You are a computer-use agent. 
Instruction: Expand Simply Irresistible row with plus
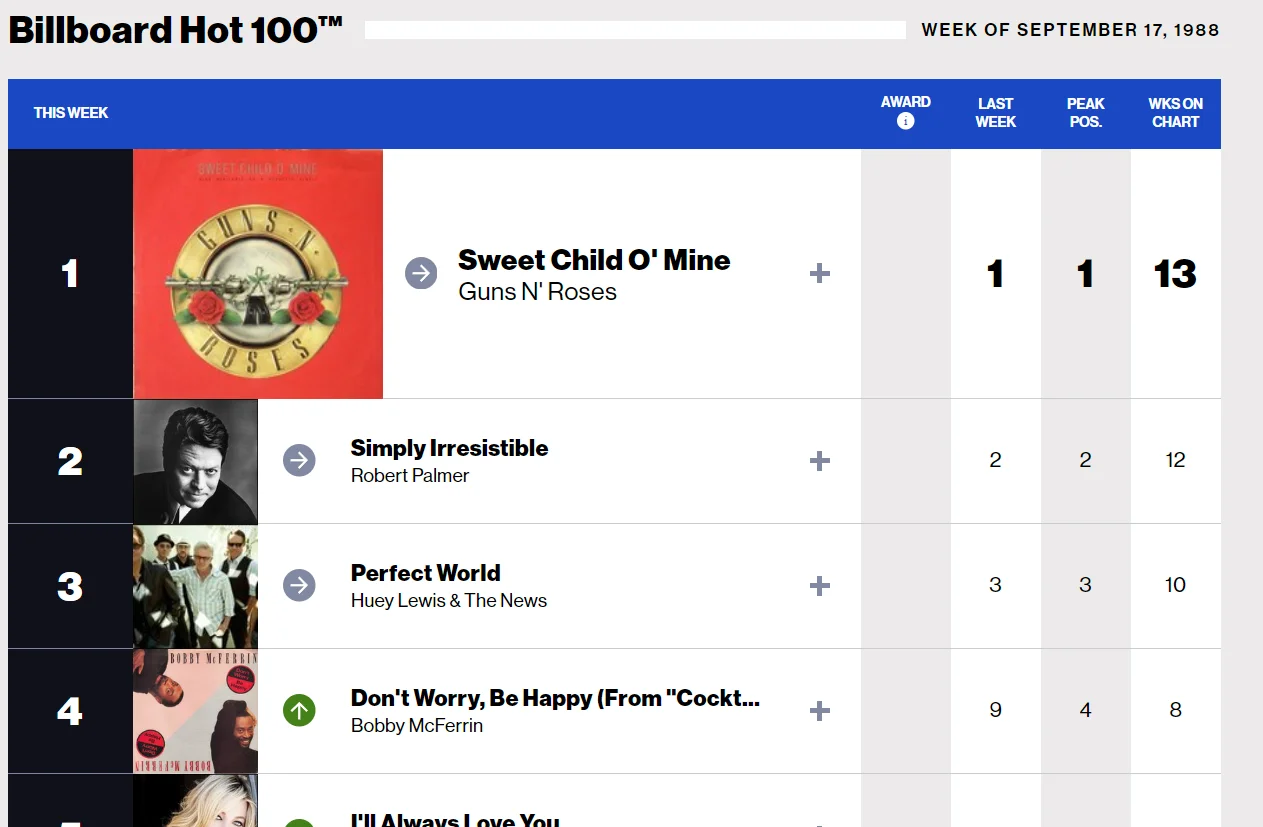[820, 460]
